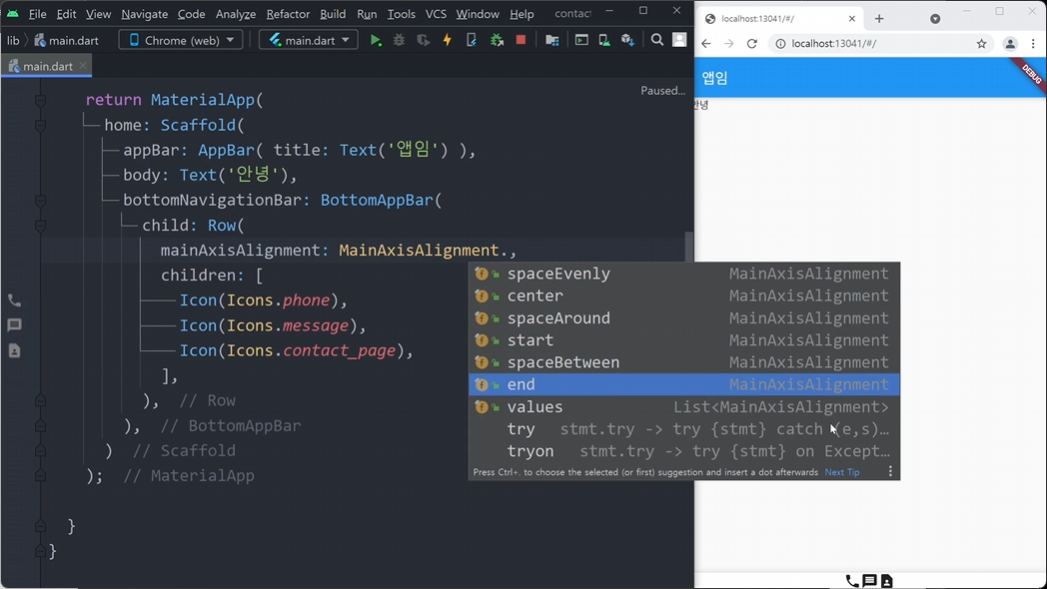1047x589 pixels.
Task: Click the contact page icon in app bottom bar
Action: pyautogui.click(x=887, y=581)
